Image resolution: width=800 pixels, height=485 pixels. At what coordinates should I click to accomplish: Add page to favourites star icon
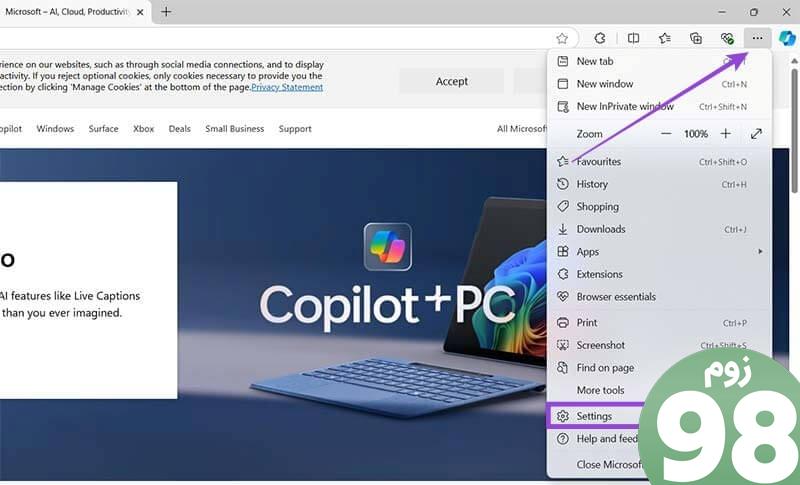[562, 38]
